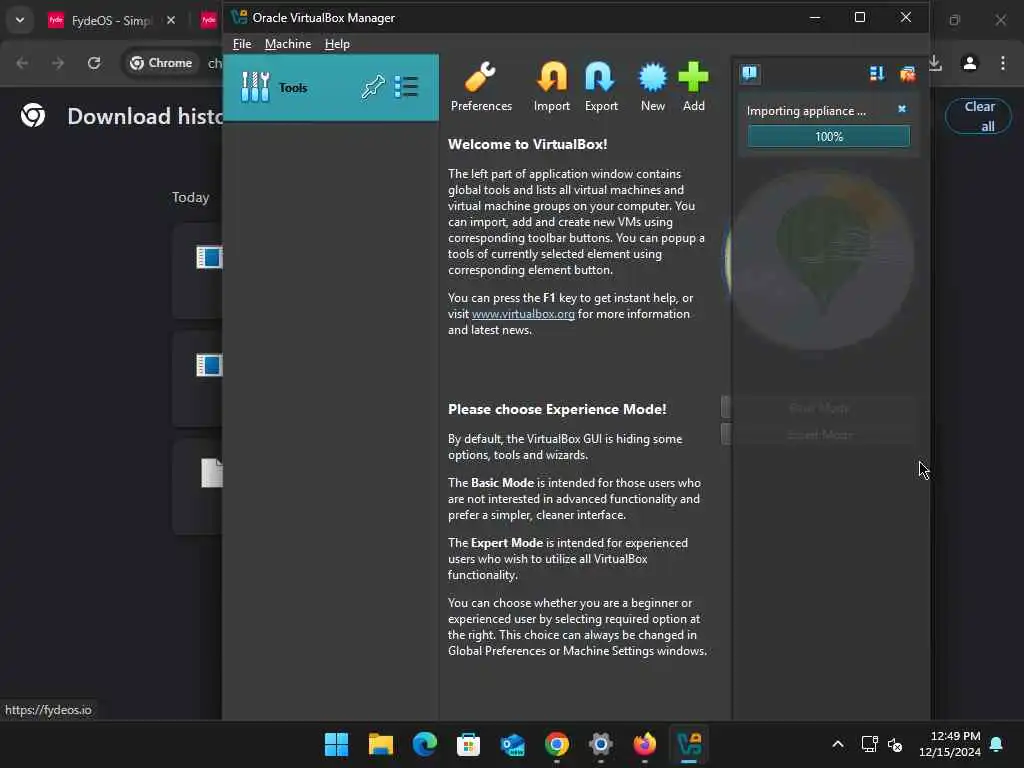
Task: Open Settings from the taskbar
Action: 600,744
